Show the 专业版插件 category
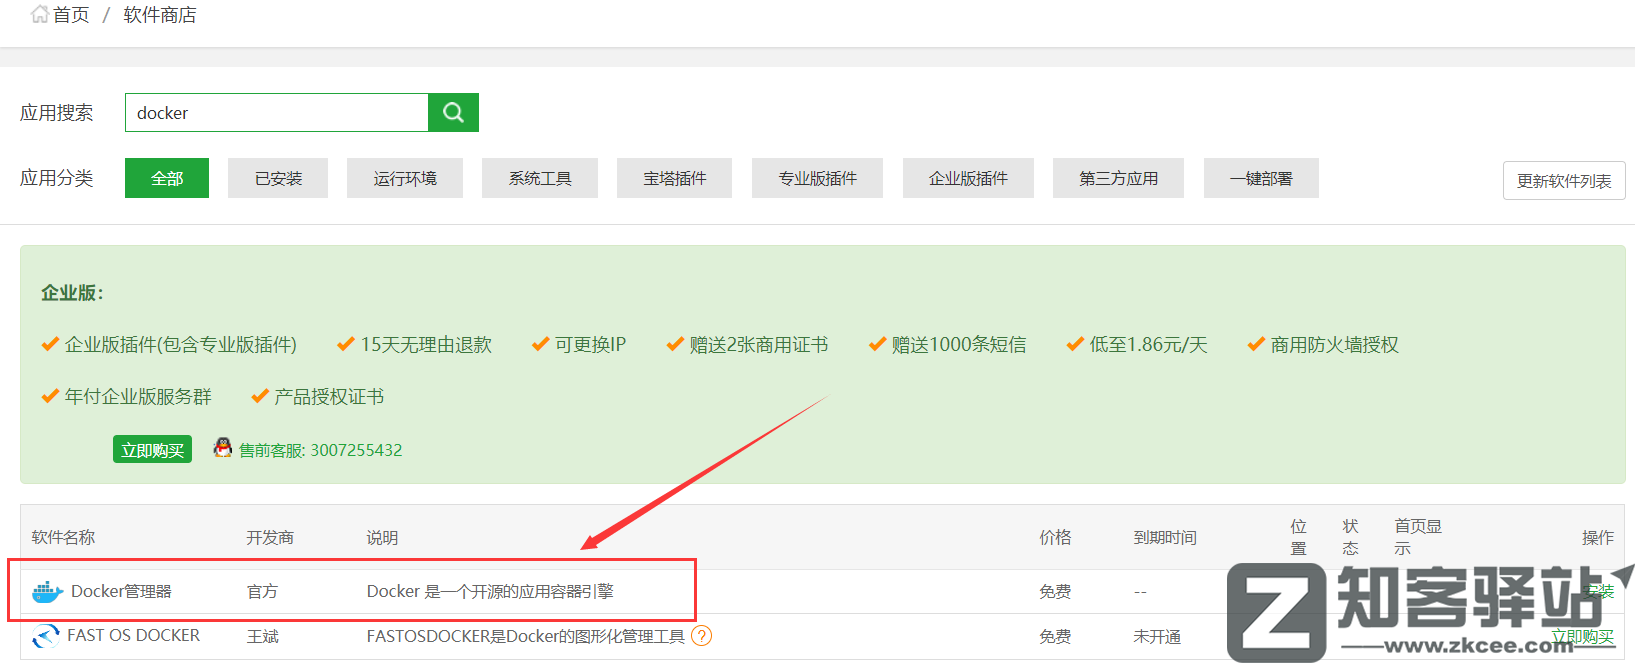1635x663 pixels. [x=818, y=178]
